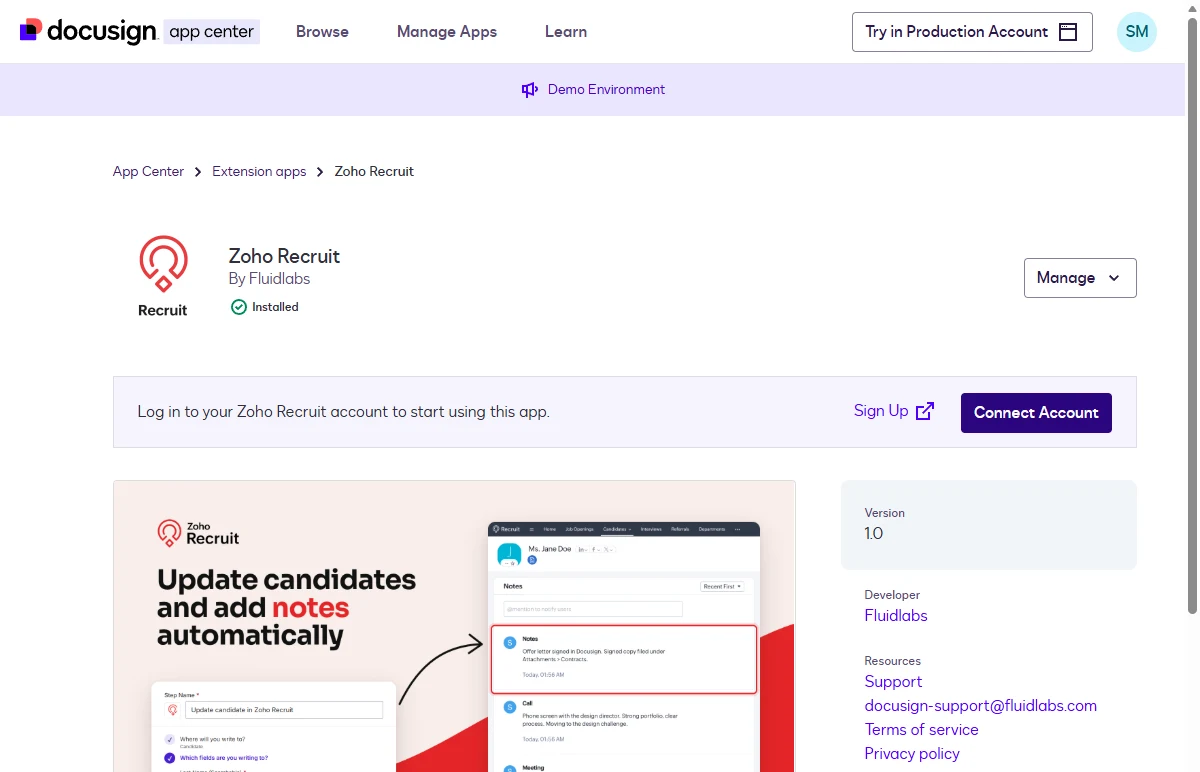Click the Demo Environment banner text
Screen dimensions: 1200x772
(x=606, y=90)
